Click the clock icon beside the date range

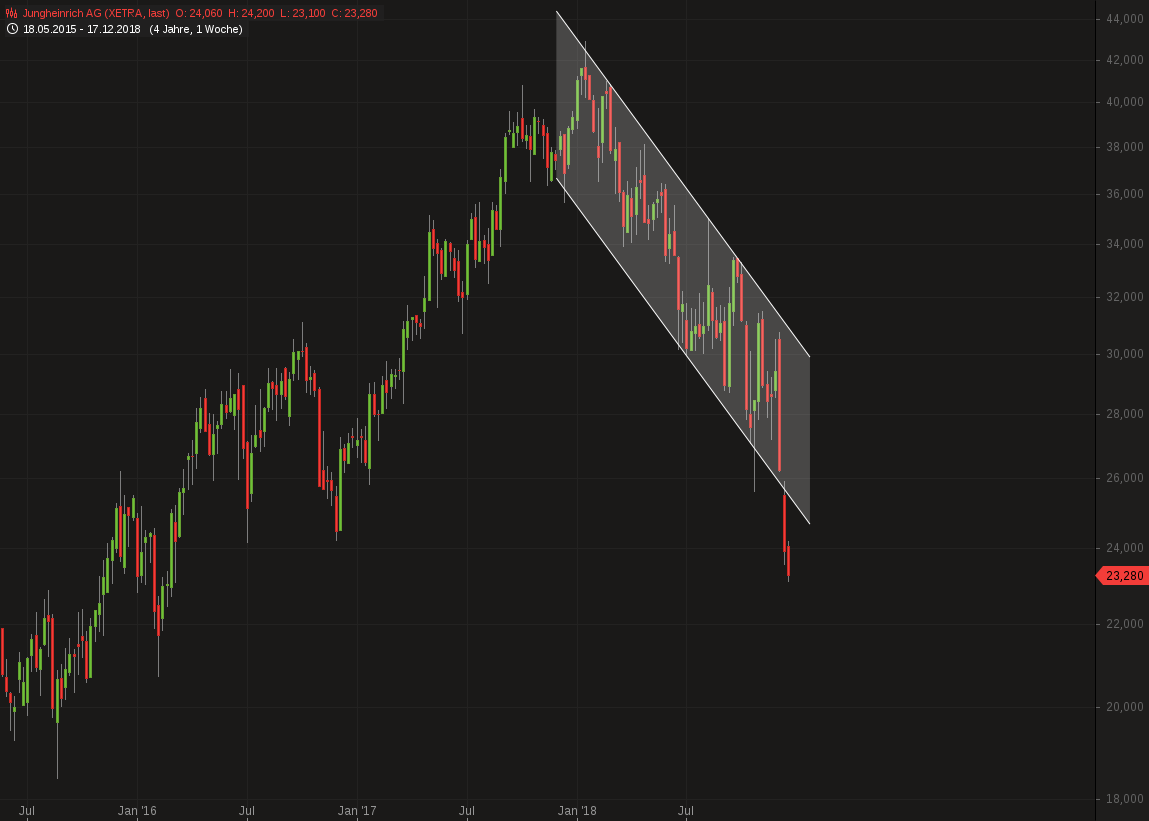tap(12, 29)
